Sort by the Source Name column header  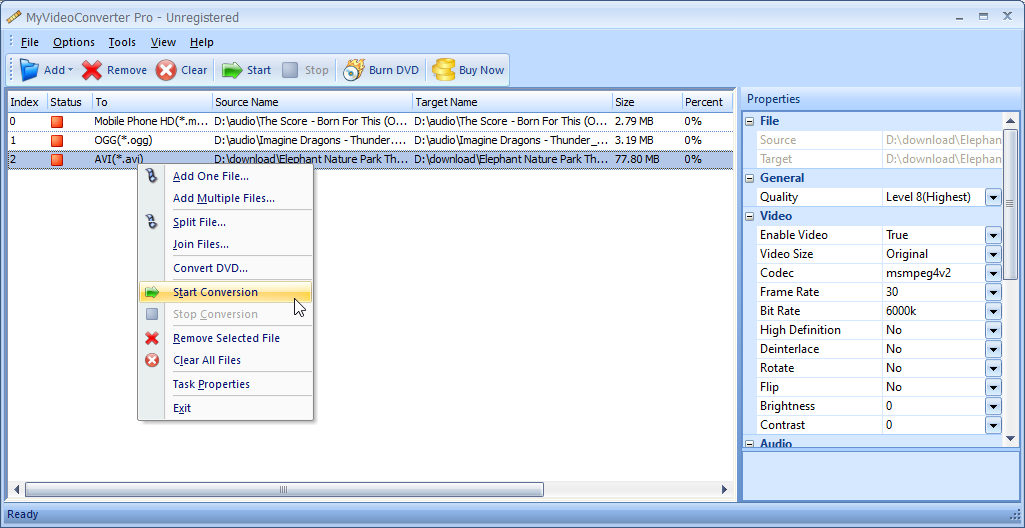pos(312,102)
